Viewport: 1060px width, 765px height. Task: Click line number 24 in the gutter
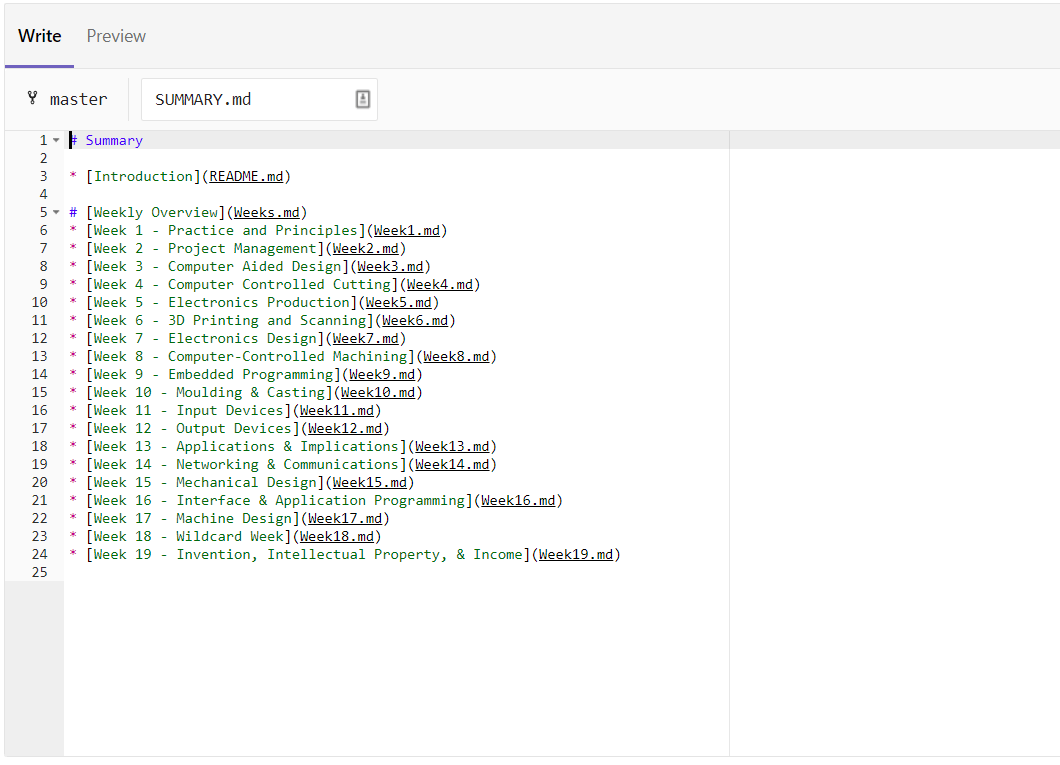39,554
